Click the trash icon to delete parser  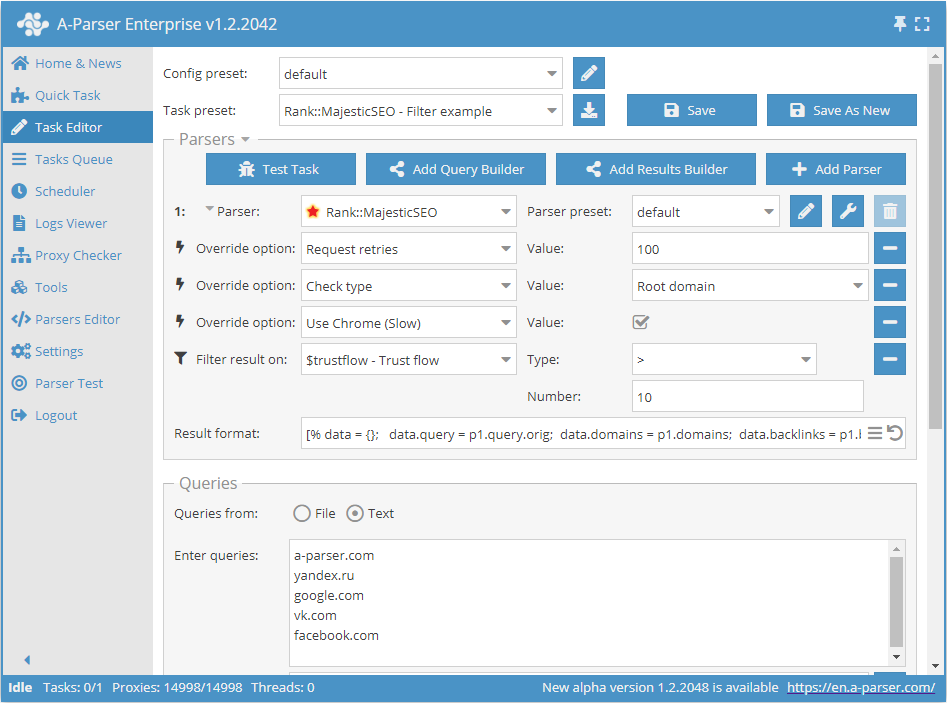[890, 212]
